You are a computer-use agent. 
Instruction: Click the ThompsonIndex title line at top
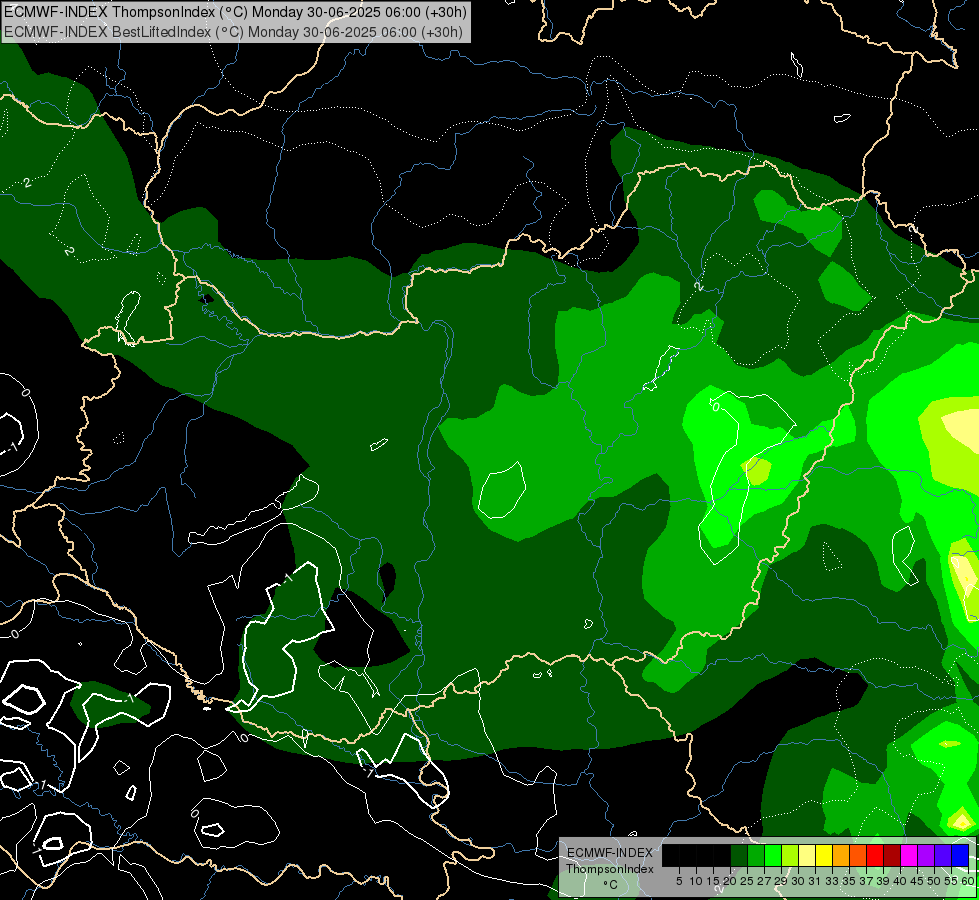coord(235,12)
